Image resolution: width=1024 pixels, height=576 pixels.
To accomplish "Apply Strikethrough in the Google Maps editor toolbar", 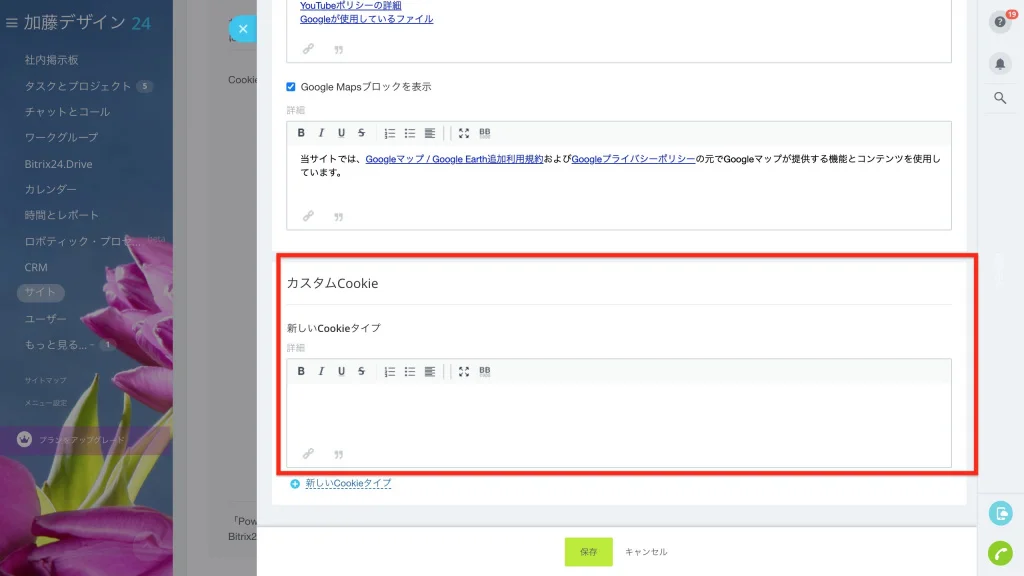I will point(361,133).
